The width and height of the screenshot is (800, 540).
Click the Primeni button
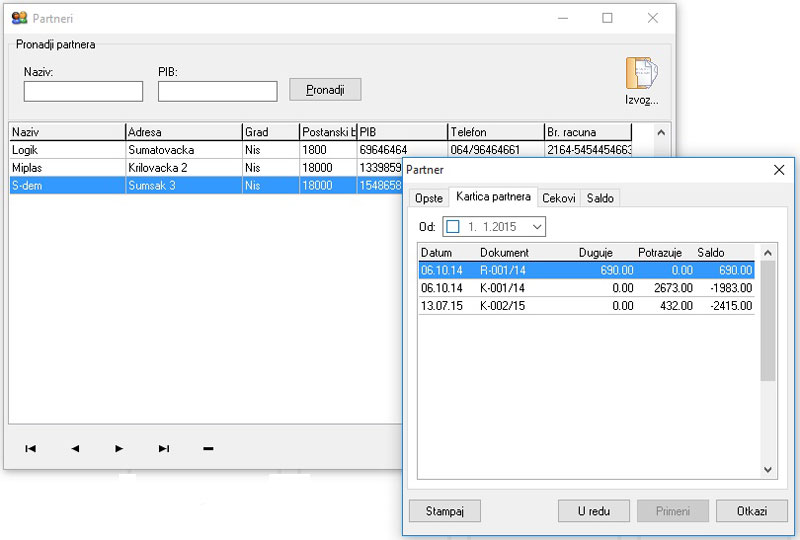672,511
